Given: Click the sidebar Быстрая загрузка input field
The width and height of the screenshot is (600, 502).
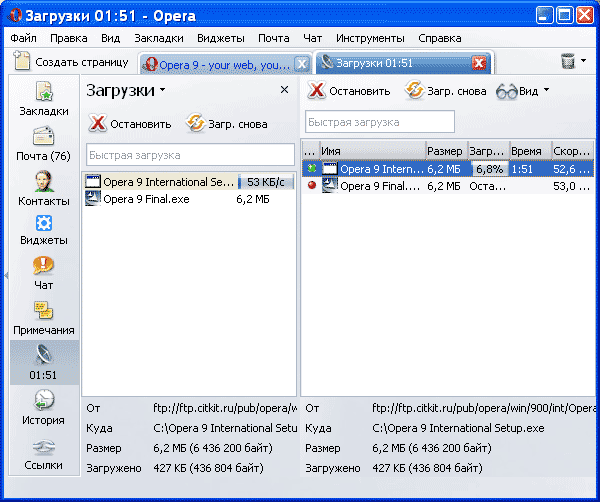Looking at the screenshot, I should click(x=190, y=155).
